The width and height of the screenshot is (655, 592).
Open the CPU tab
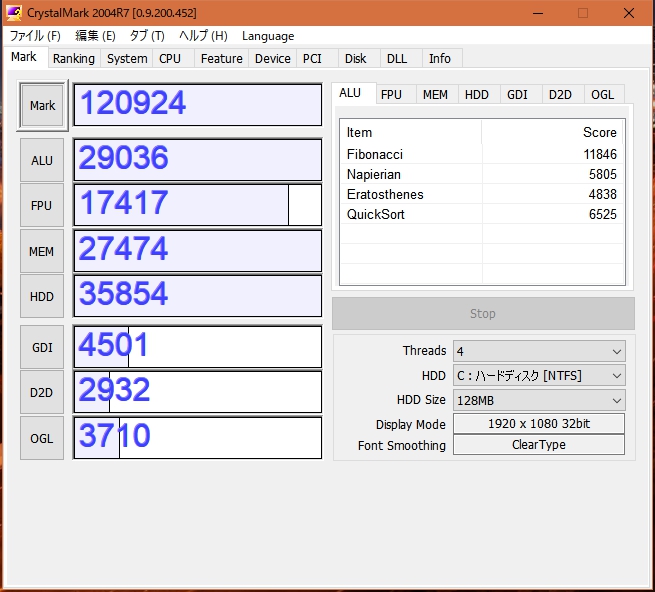pyautogui.click(x=170, y=59)
